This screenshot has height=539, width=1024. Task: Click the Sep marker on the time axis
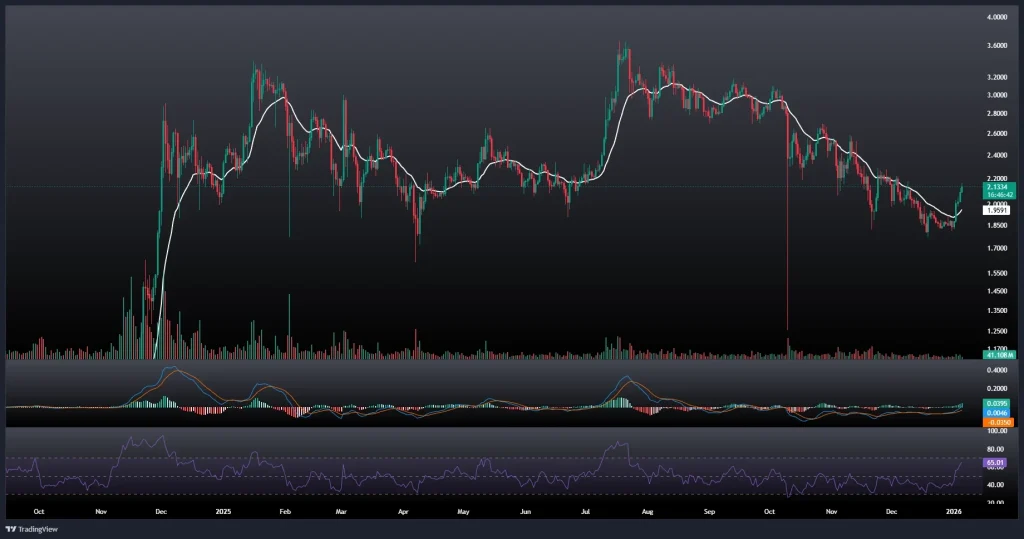(x=709, y=510)
